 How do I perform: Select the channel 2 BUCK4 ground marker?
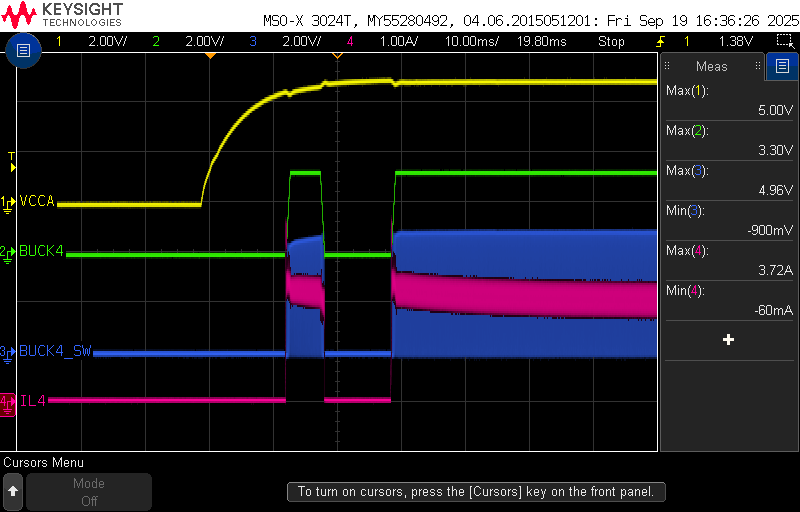click(7, 253)
